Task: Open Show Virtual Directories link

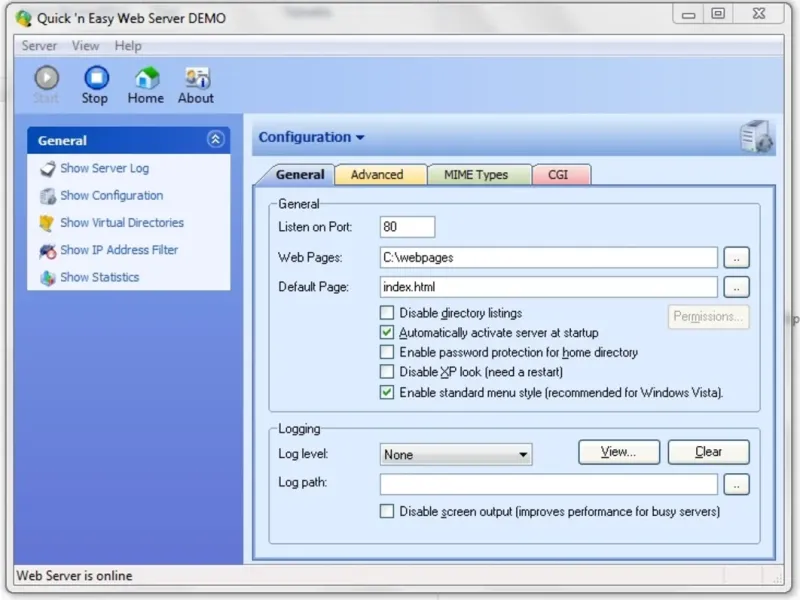Action: 122,222
